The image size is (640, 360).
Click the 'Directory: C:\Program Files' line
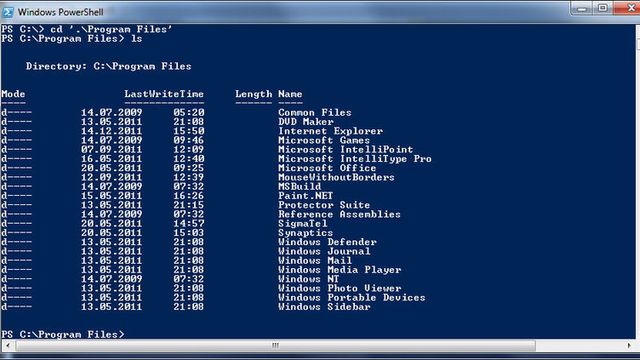click(109, 67)
